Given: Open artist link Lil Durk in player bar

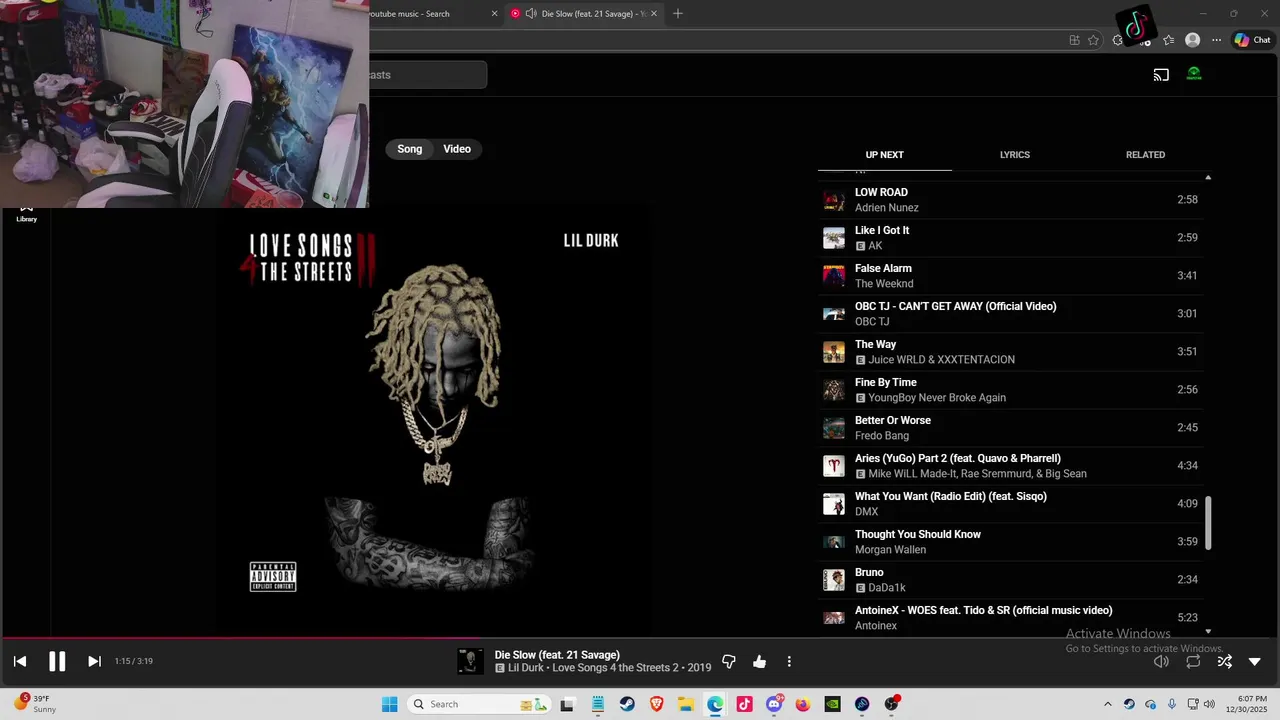Looking at the screenshot, I should tap(527, 668).
